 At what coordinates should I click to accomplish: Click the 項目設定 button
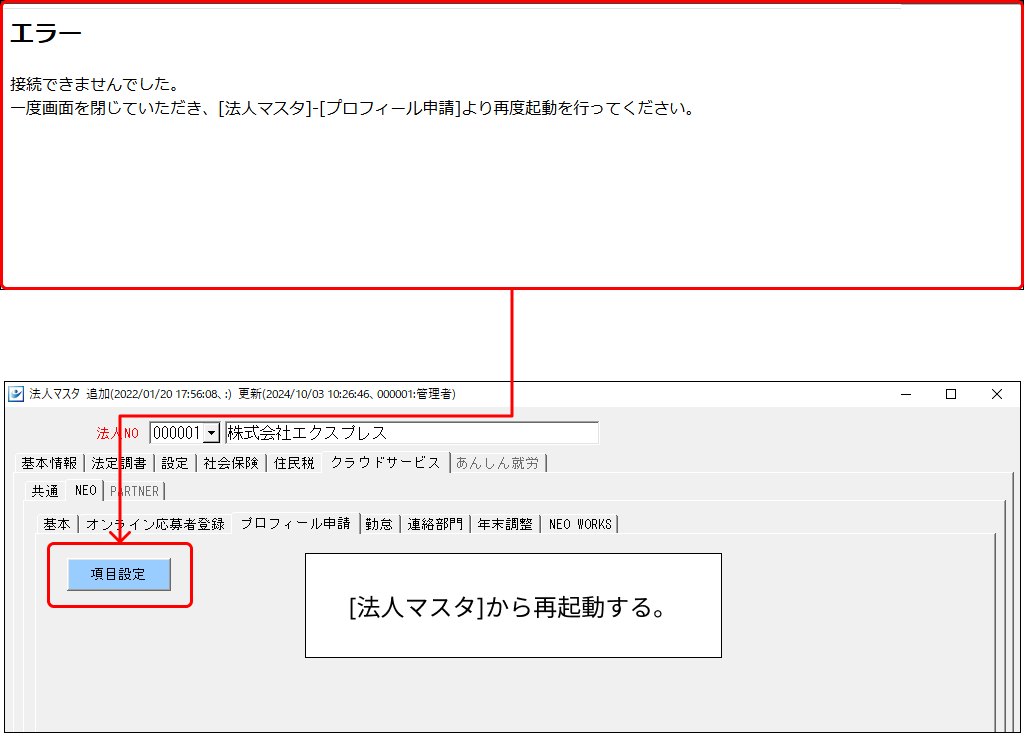(119, 574)
